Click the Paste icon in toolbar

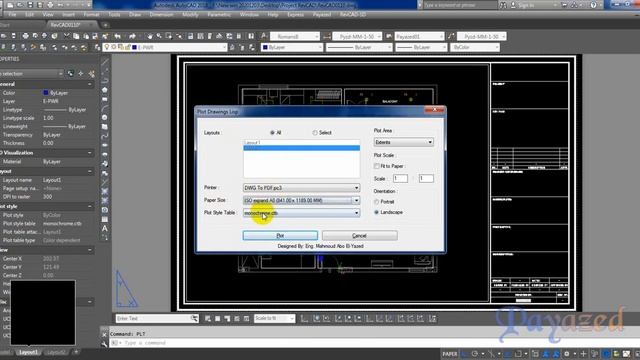click(x=86, y=36)
